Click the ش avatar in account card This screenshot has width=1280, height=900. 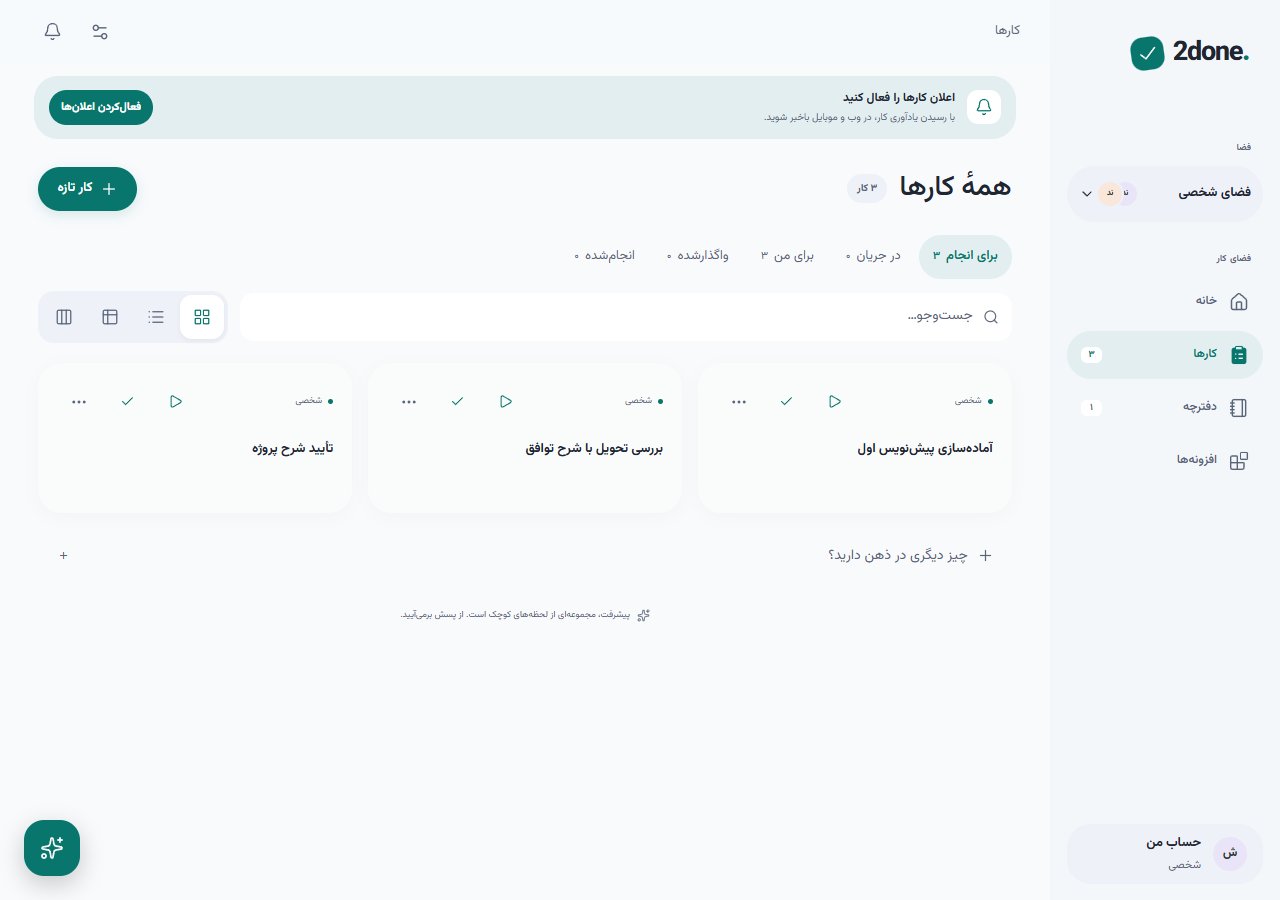click(1230, 854)
